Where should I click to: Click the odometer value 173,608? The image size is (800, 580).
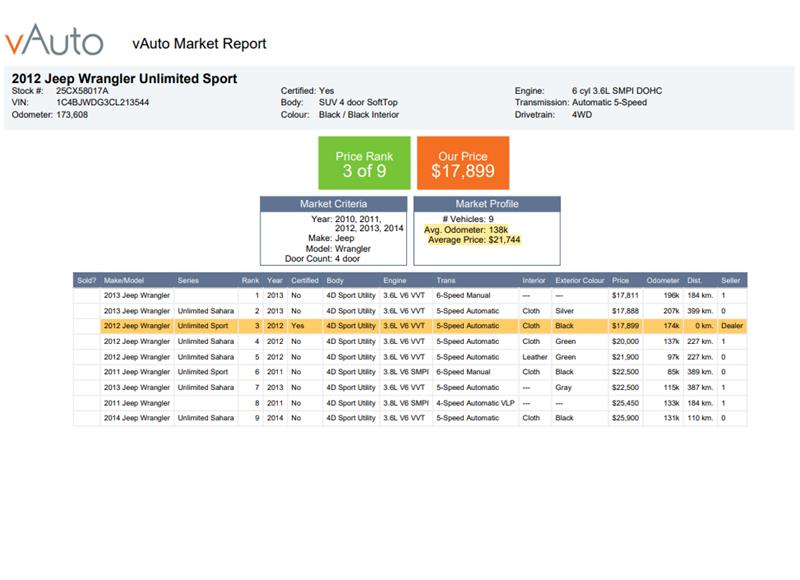coord(72,115)
